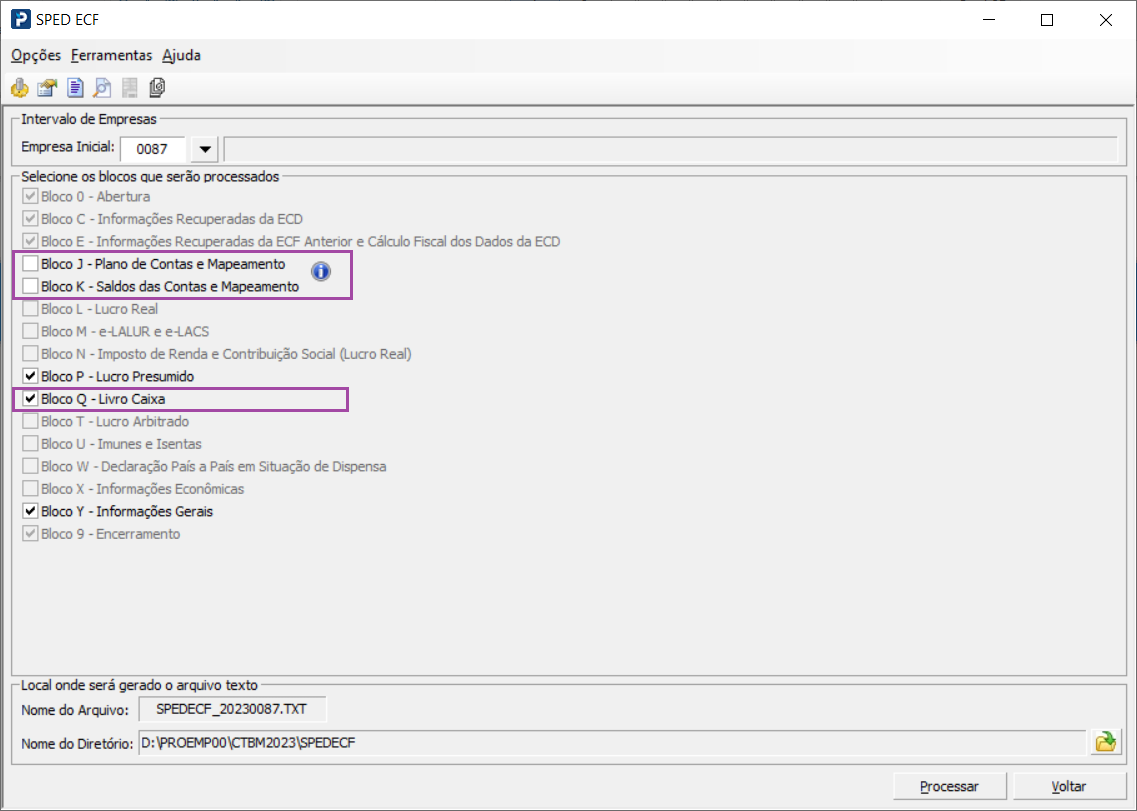Click the Bloco 9 - Encerramento checkbox
The image size is (1137, 811).
tap(30, 533)
